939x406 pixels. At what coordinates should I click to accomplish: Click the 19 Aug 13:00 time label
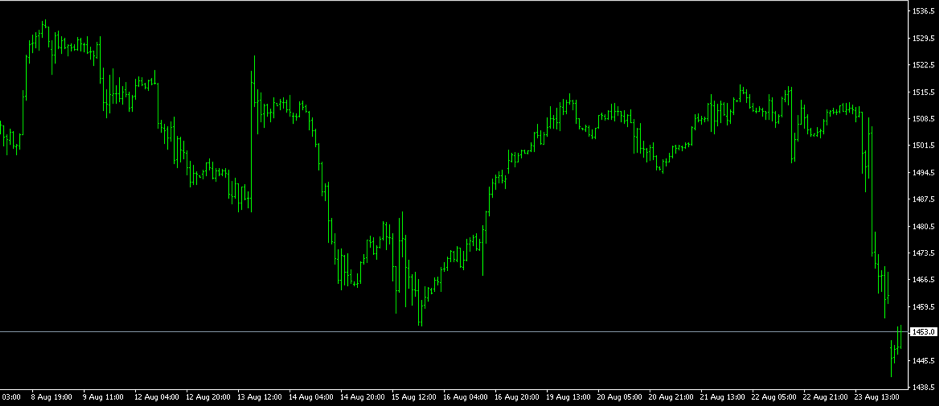coord(568,398)
